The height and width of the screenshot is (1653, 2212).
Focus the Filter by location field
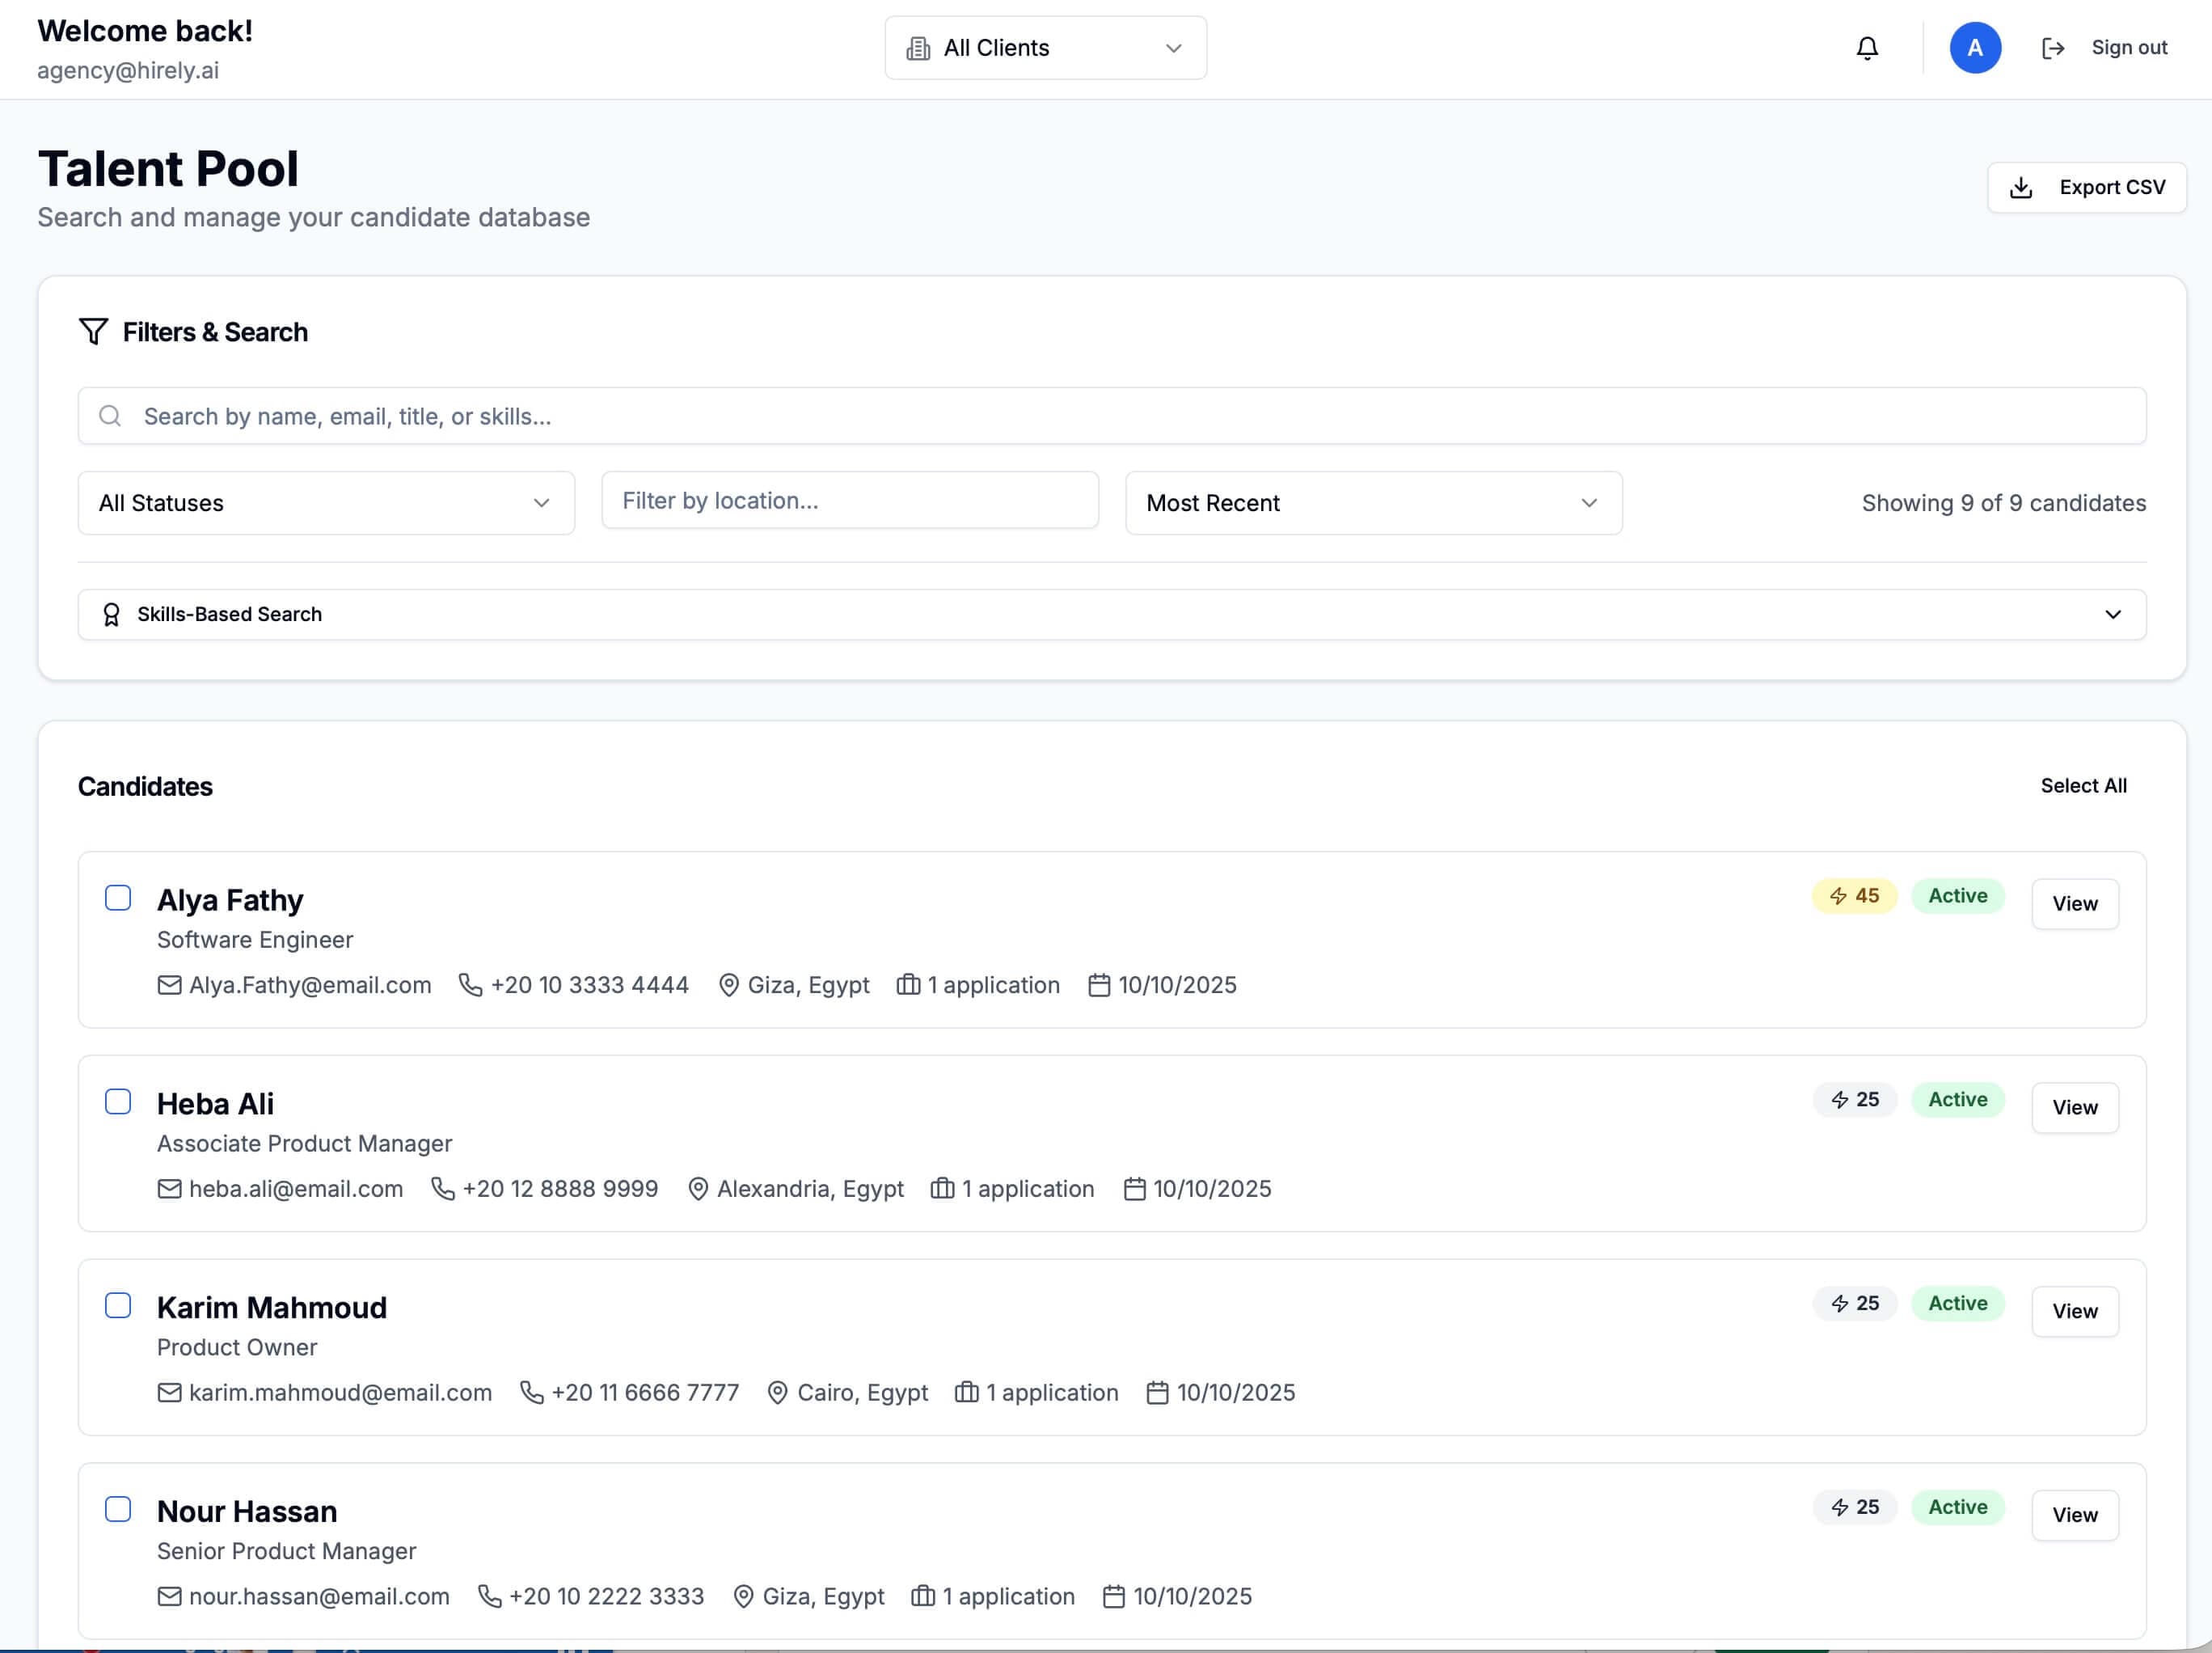click(x=849, y=501)
